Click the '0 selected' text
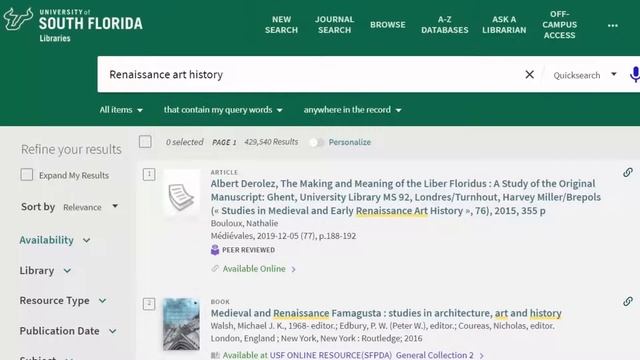 pos(184,142)
